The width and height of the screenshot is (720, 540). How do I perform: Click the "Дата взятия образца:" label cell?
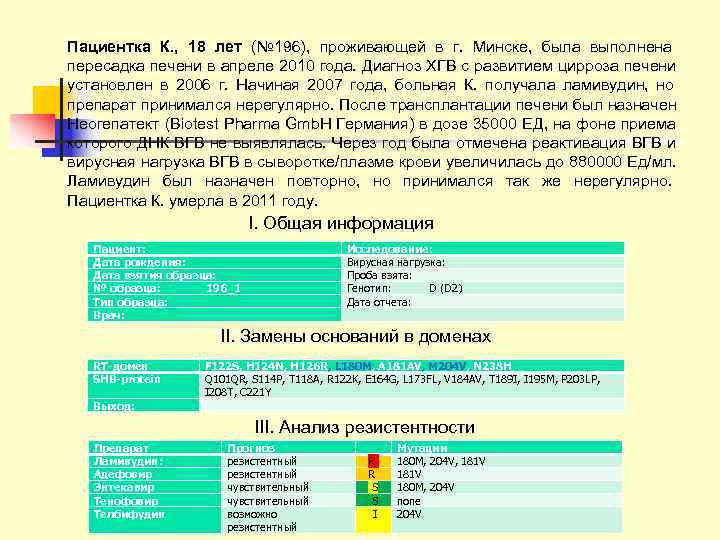coord(214,276)
